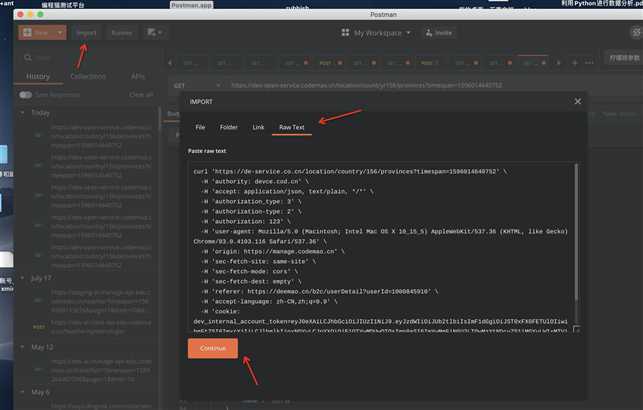Switch to the APIs sidebar tab
This screenshot has height=410, width=643.
[138, 77]
